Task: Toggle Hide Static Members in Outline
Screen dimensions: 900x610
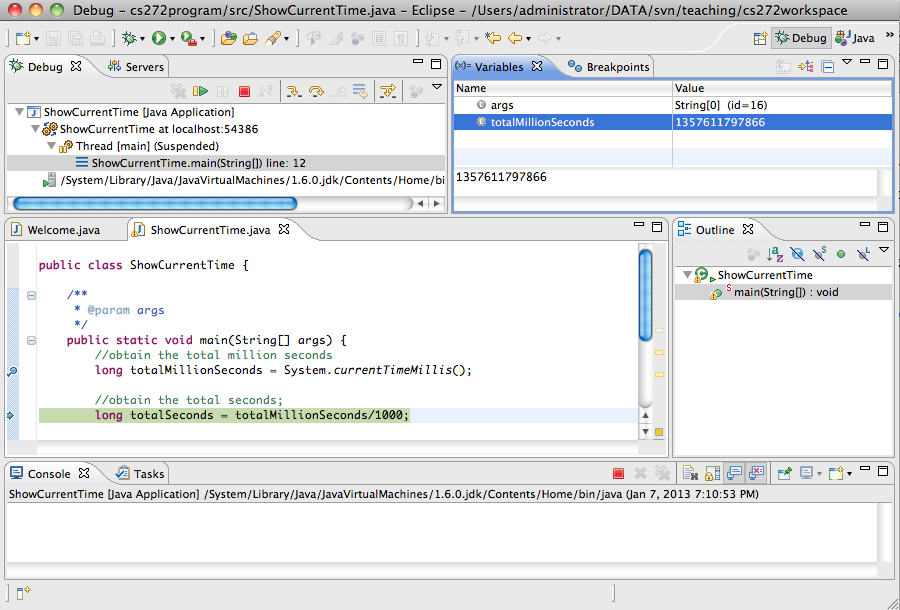Action: [819, 254]
